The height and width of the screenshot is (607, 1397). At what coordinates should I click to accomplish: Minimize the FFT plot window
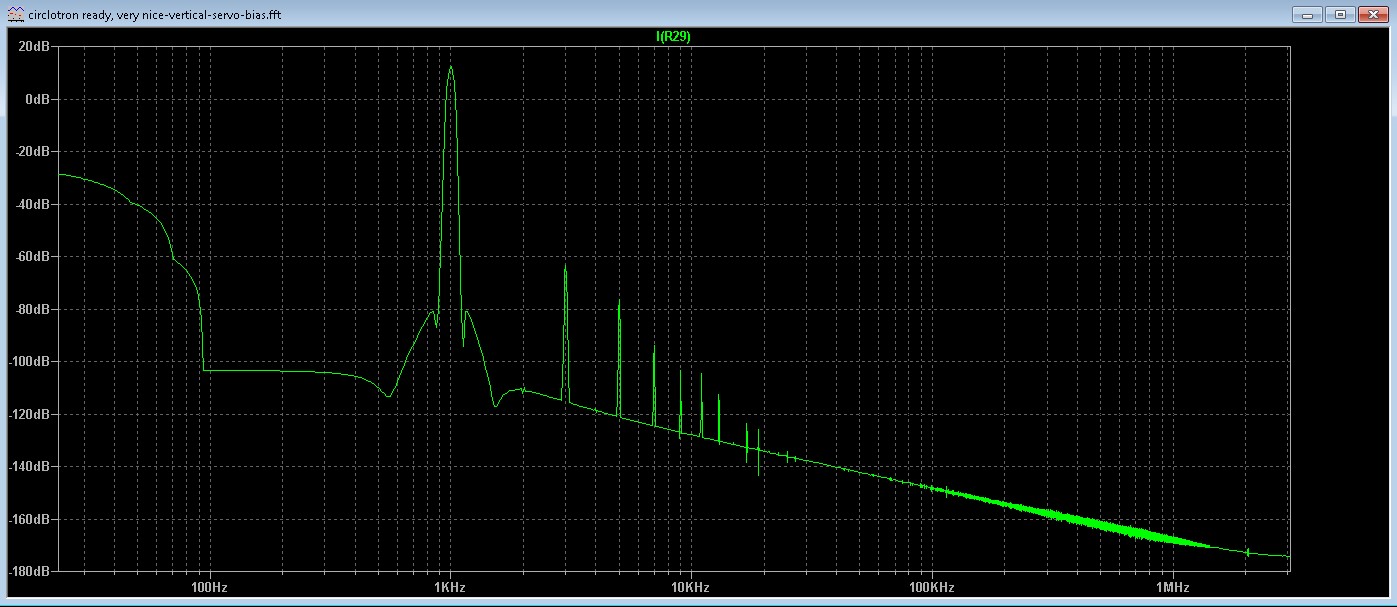[x=1307, y=14]
